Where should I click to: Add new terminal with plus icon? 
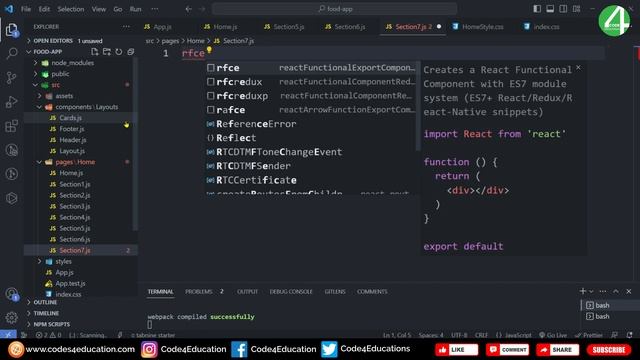pos(582,291)
